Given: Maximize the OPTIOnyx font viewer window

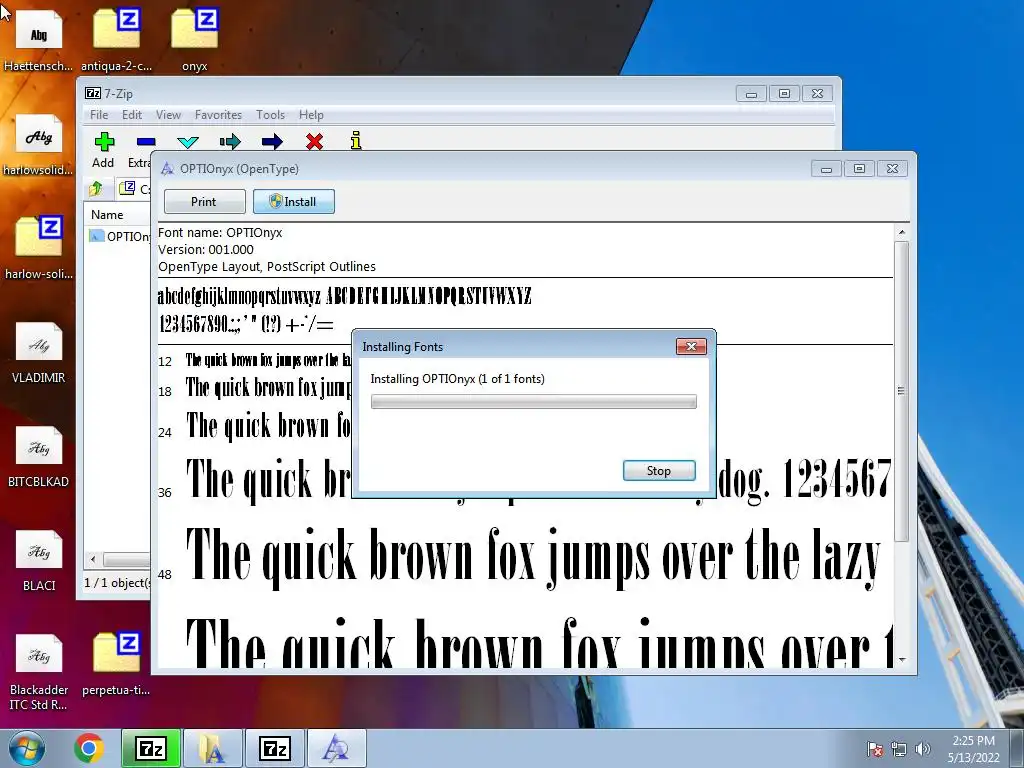Looking at the screenshot, I should [859, 169].
